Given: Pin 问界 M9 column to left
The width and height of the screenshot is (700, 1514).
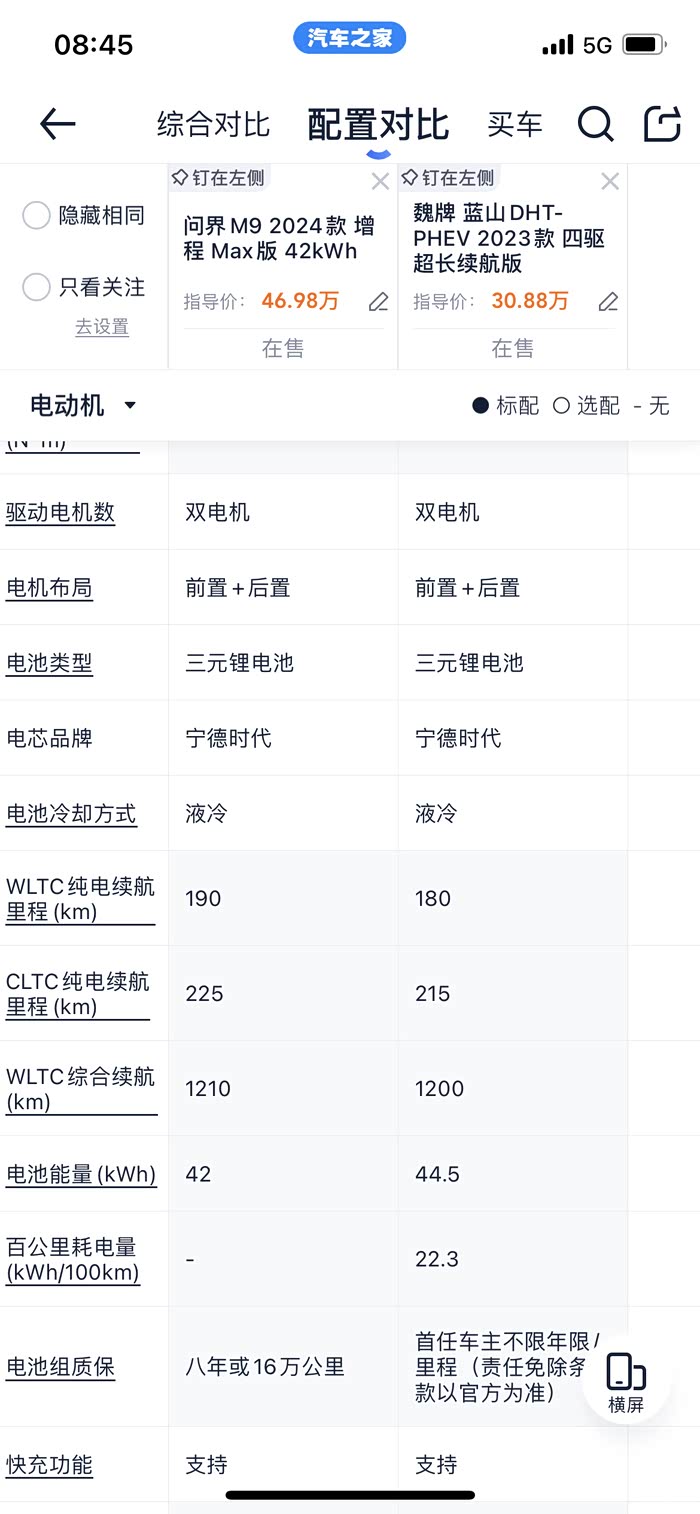Looking at the screenshot, I should [218, 178].
